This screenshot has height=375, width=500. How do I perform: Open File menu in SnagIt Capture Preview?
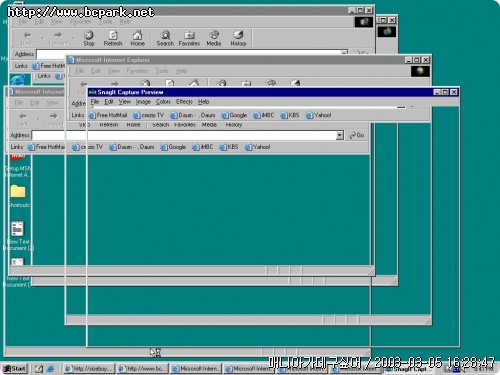(95, 102)
